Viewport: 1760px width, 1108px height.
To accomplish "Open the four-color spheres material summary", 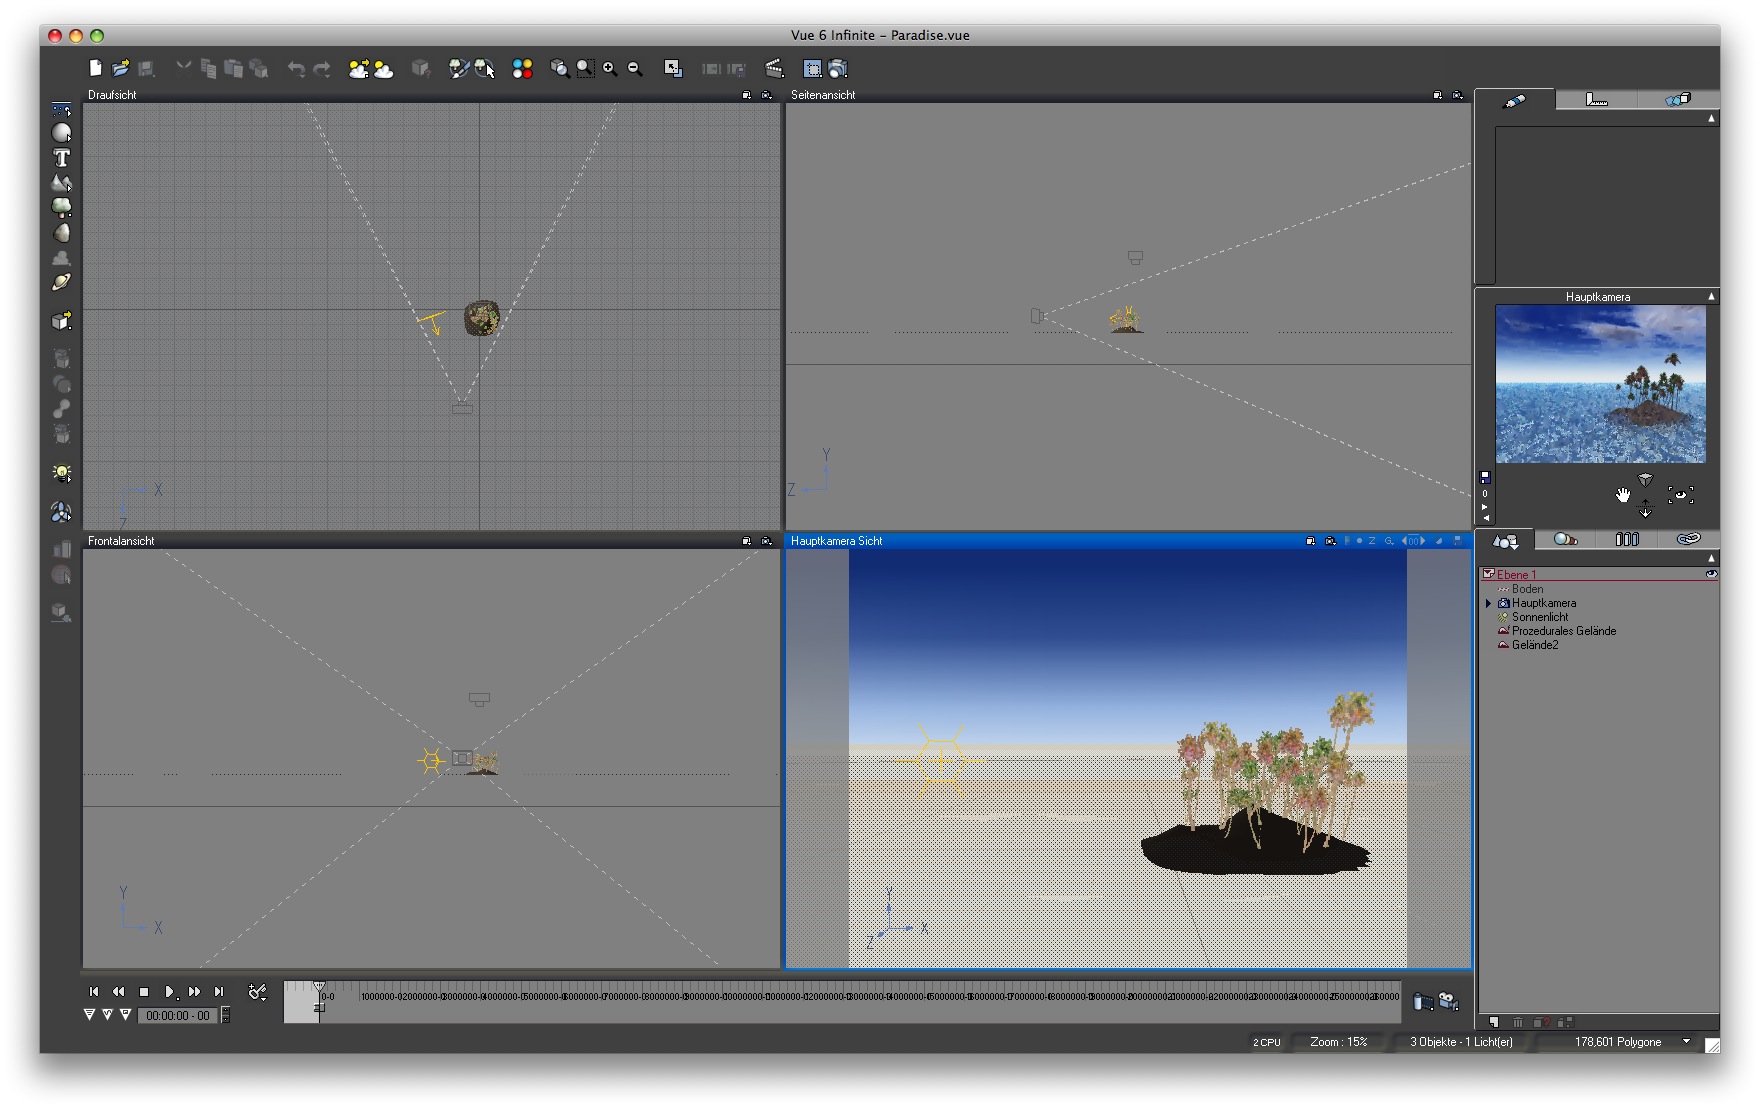I will [x=522, y=68].
